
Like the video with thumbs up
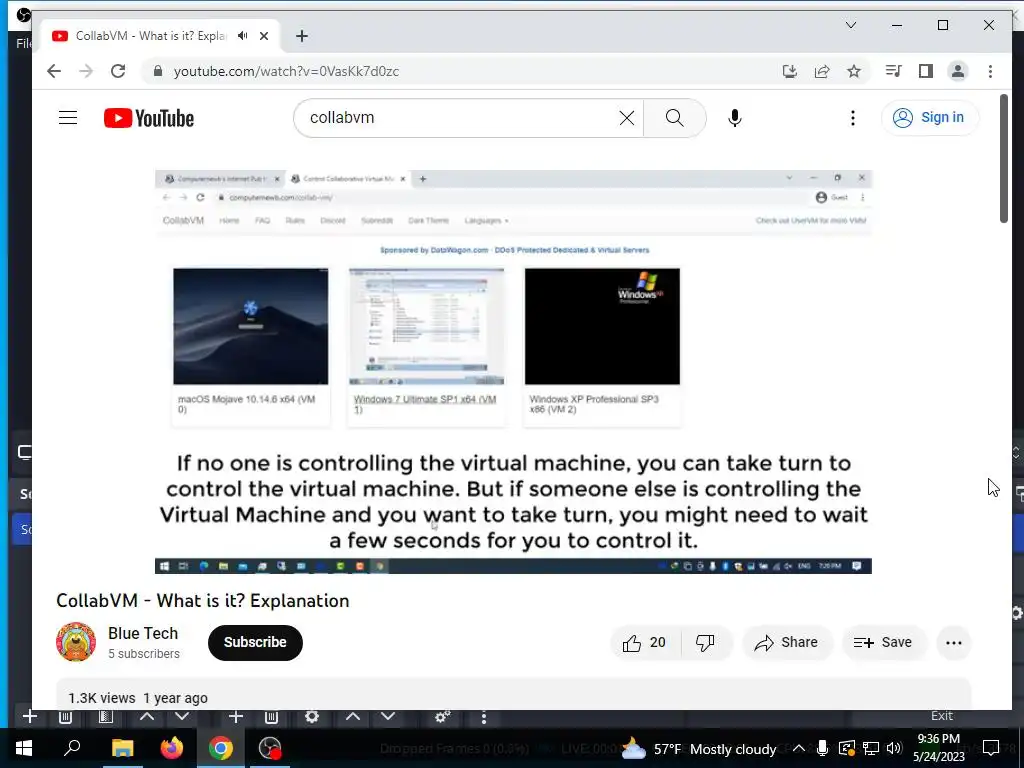pos(645,643)
